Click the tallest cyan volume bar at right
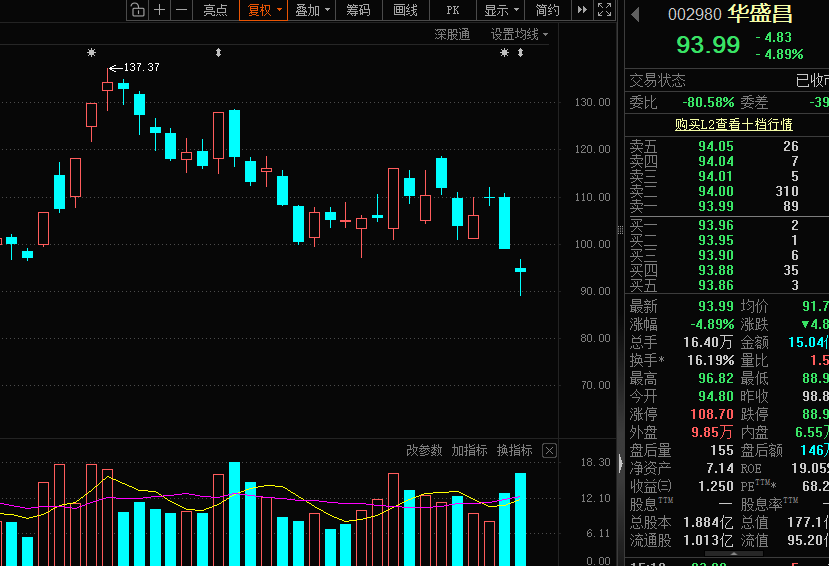This screenshot has height=566, width=829. tap(520, 519)
